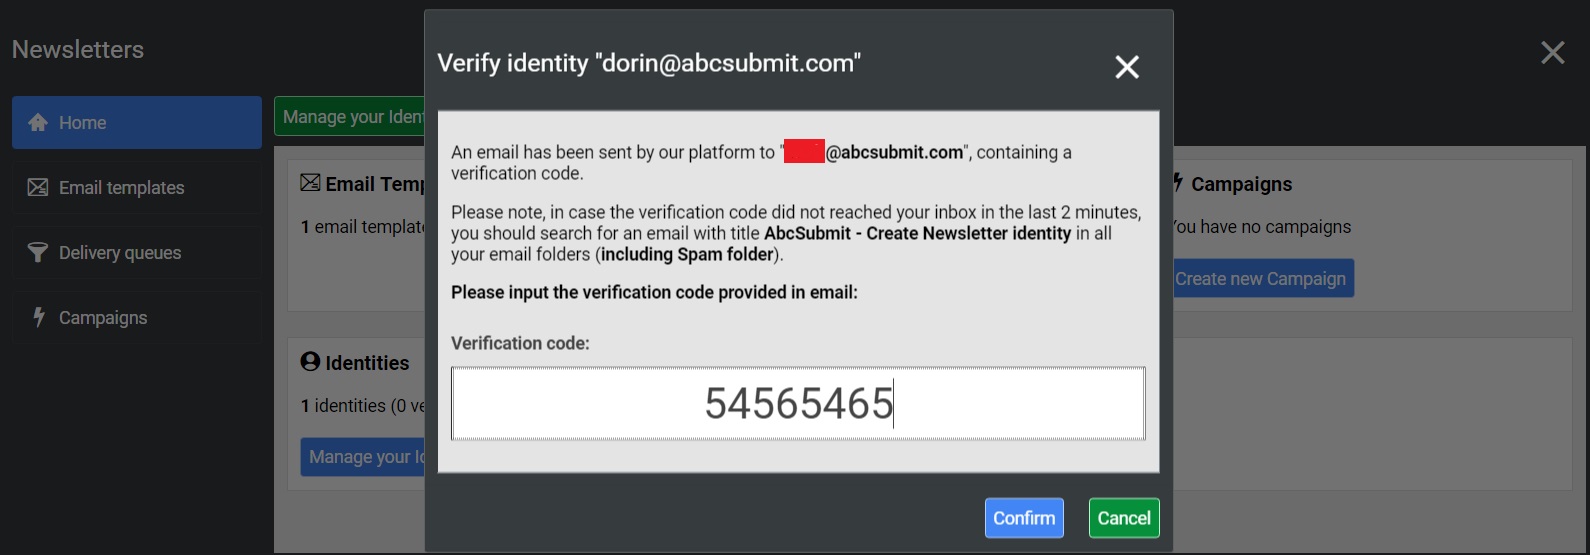This screenshot has height=555, width=1590.
Task: Click the envelope icon beside Email templates sidebar item
Action: 38,187
